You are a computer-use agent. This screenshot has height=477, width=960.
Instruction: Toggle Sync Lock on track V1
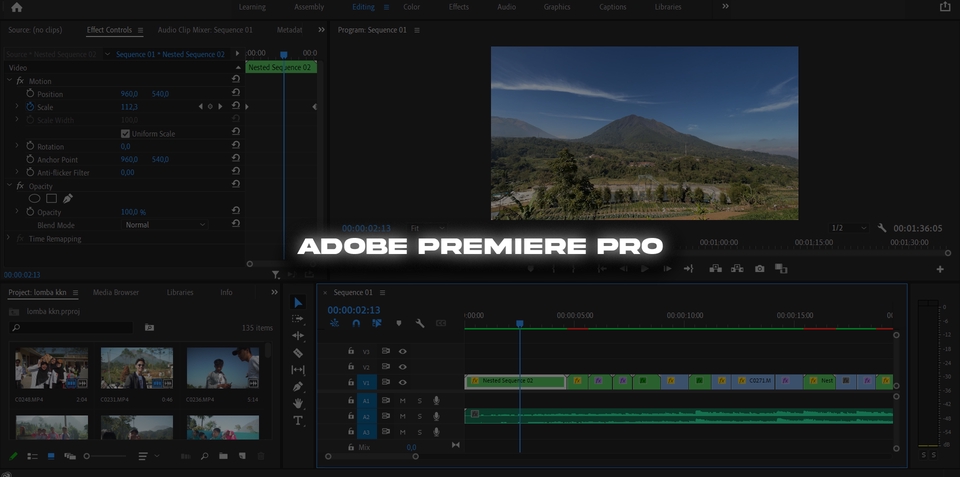386,382
